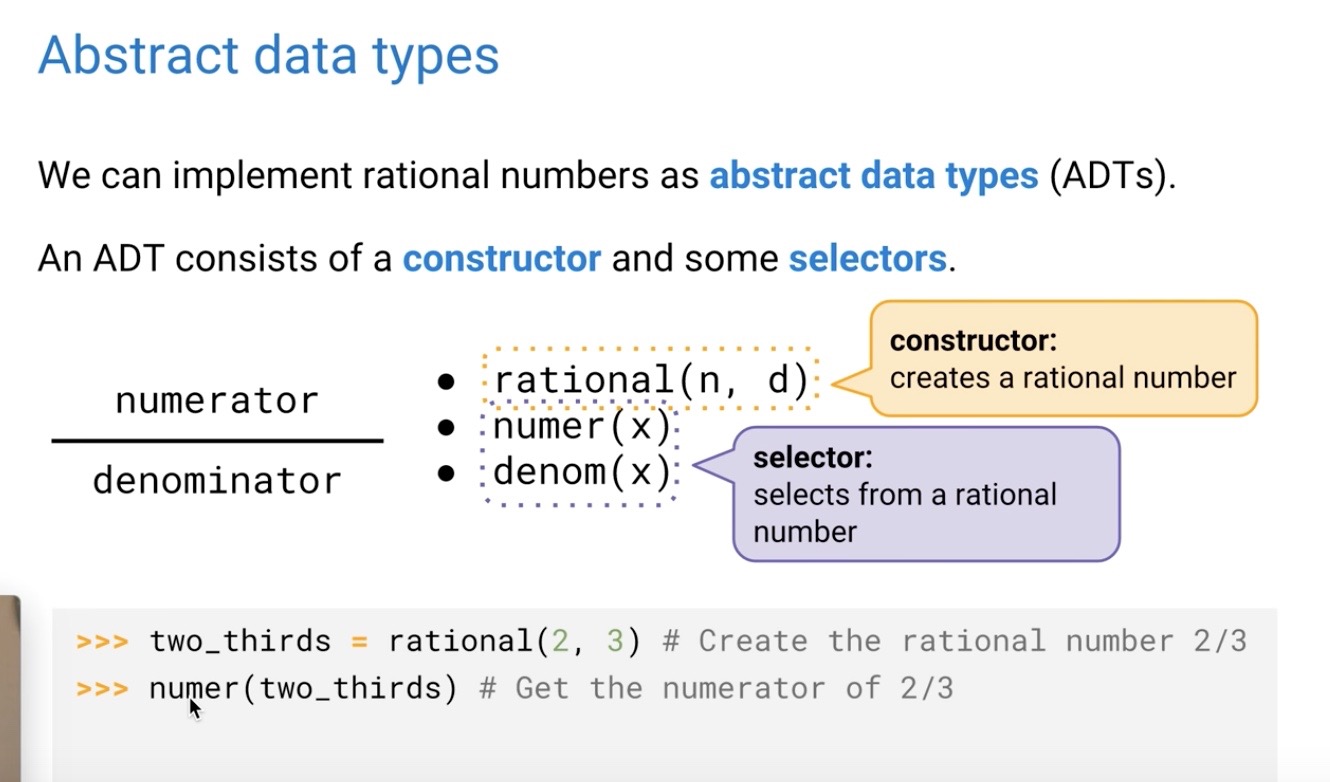Select the highlighted 'abstract data types' term
The width and height of the screenshot is (1330, 782).
coord(874,177)
